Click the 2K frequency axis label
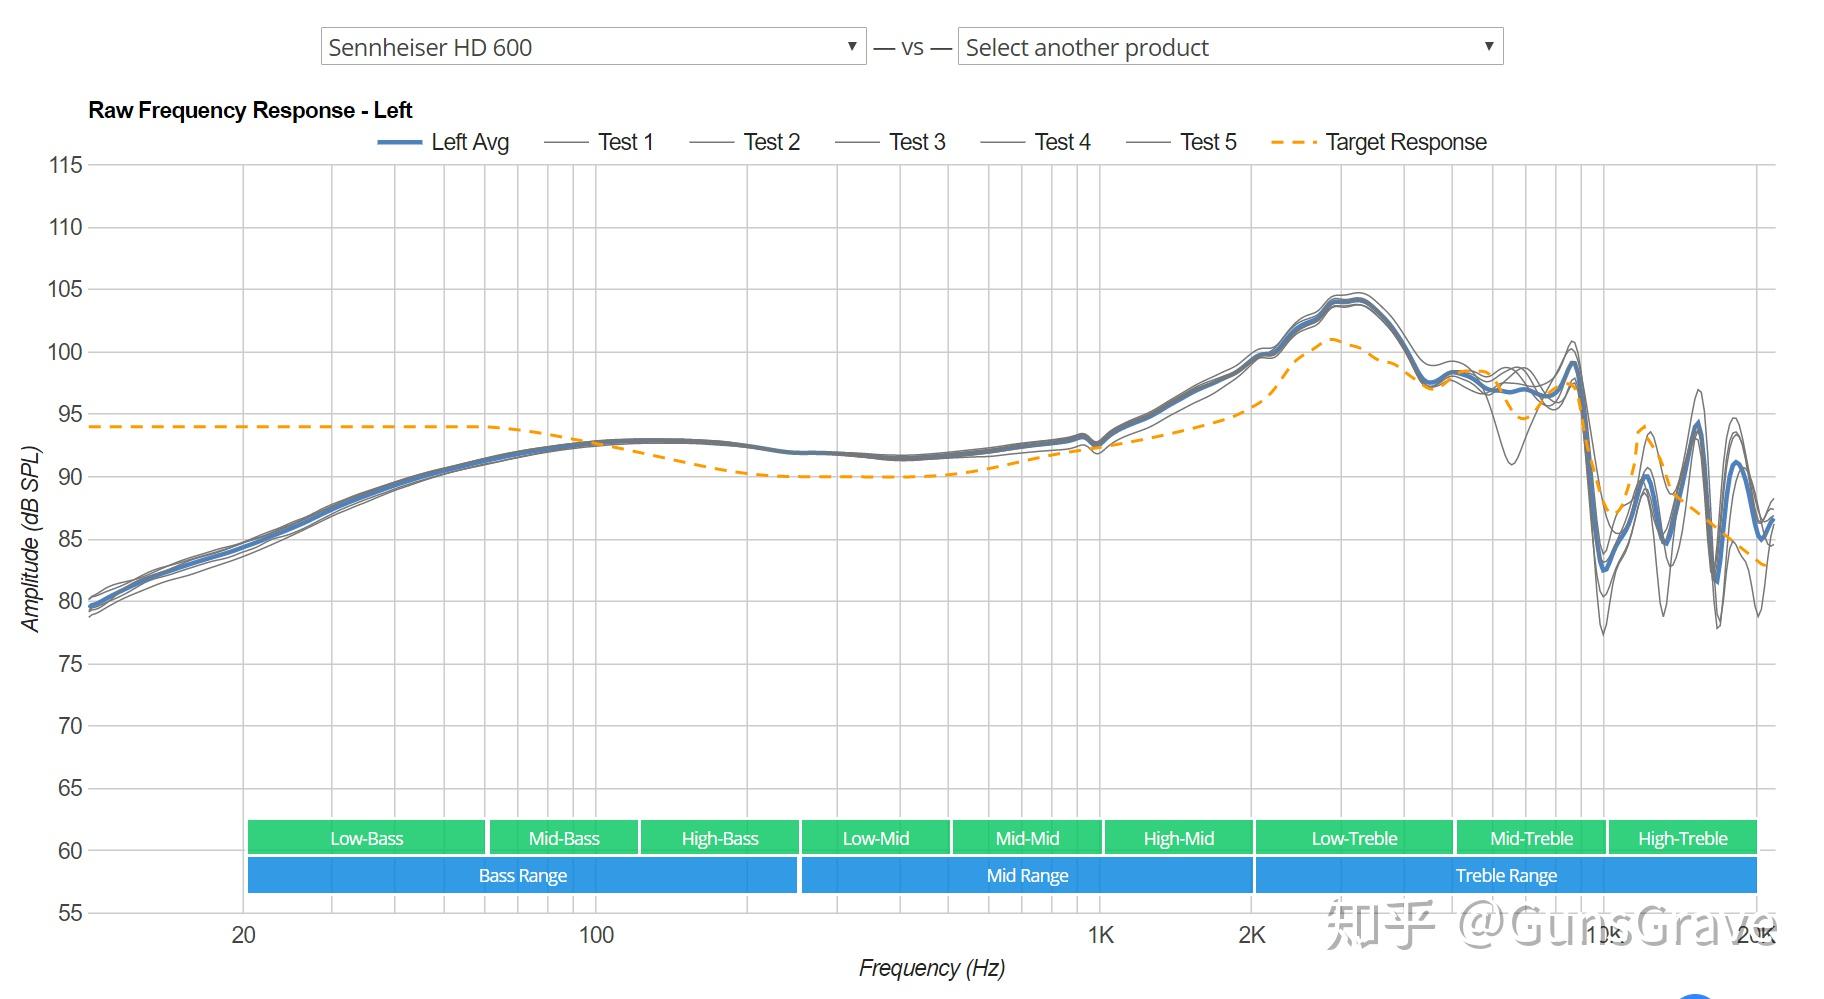Viewport: 1824px width, 999px height. (1252, 935)
